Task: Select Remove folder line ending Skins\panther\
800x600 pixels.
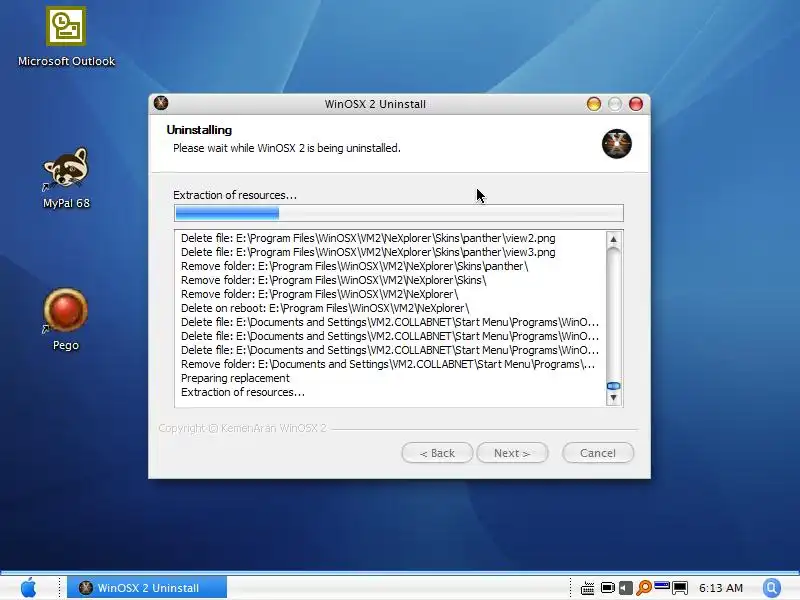Action: [x=355, y=266]
